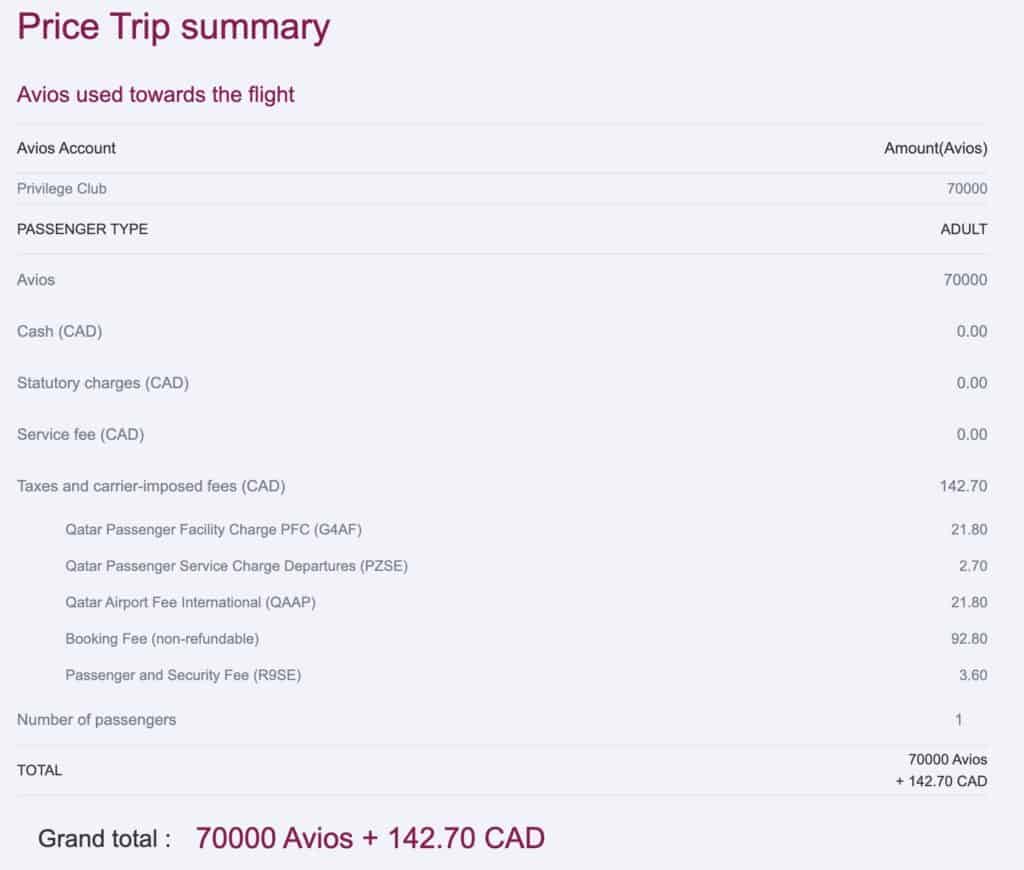Select the Grand total amount text
The width and height of the screenshot is (1024, 870).
[x=370, y=838]
